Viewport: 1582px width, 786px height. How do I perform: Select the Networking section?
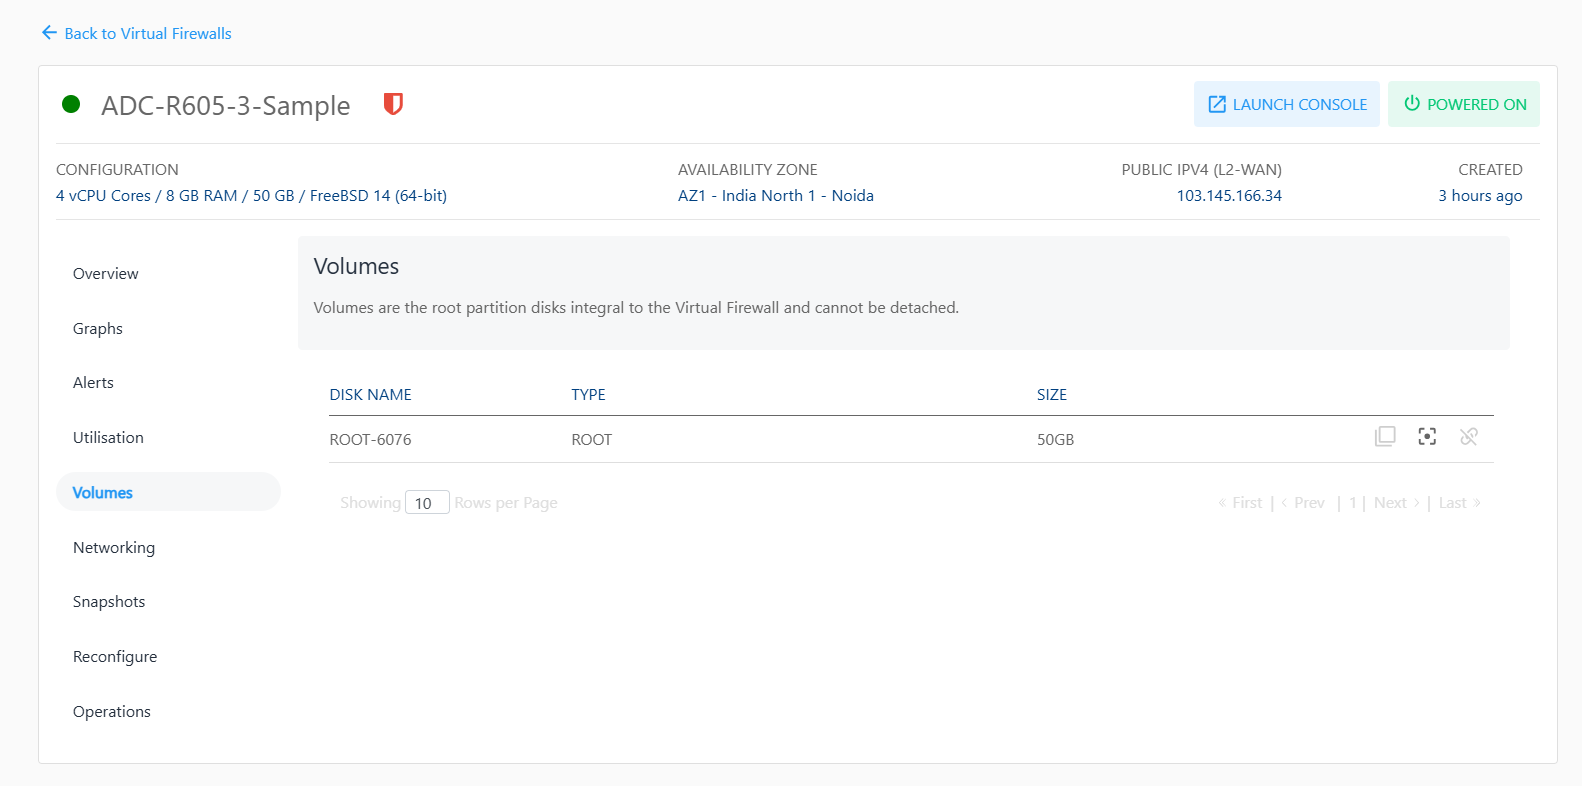114,548
